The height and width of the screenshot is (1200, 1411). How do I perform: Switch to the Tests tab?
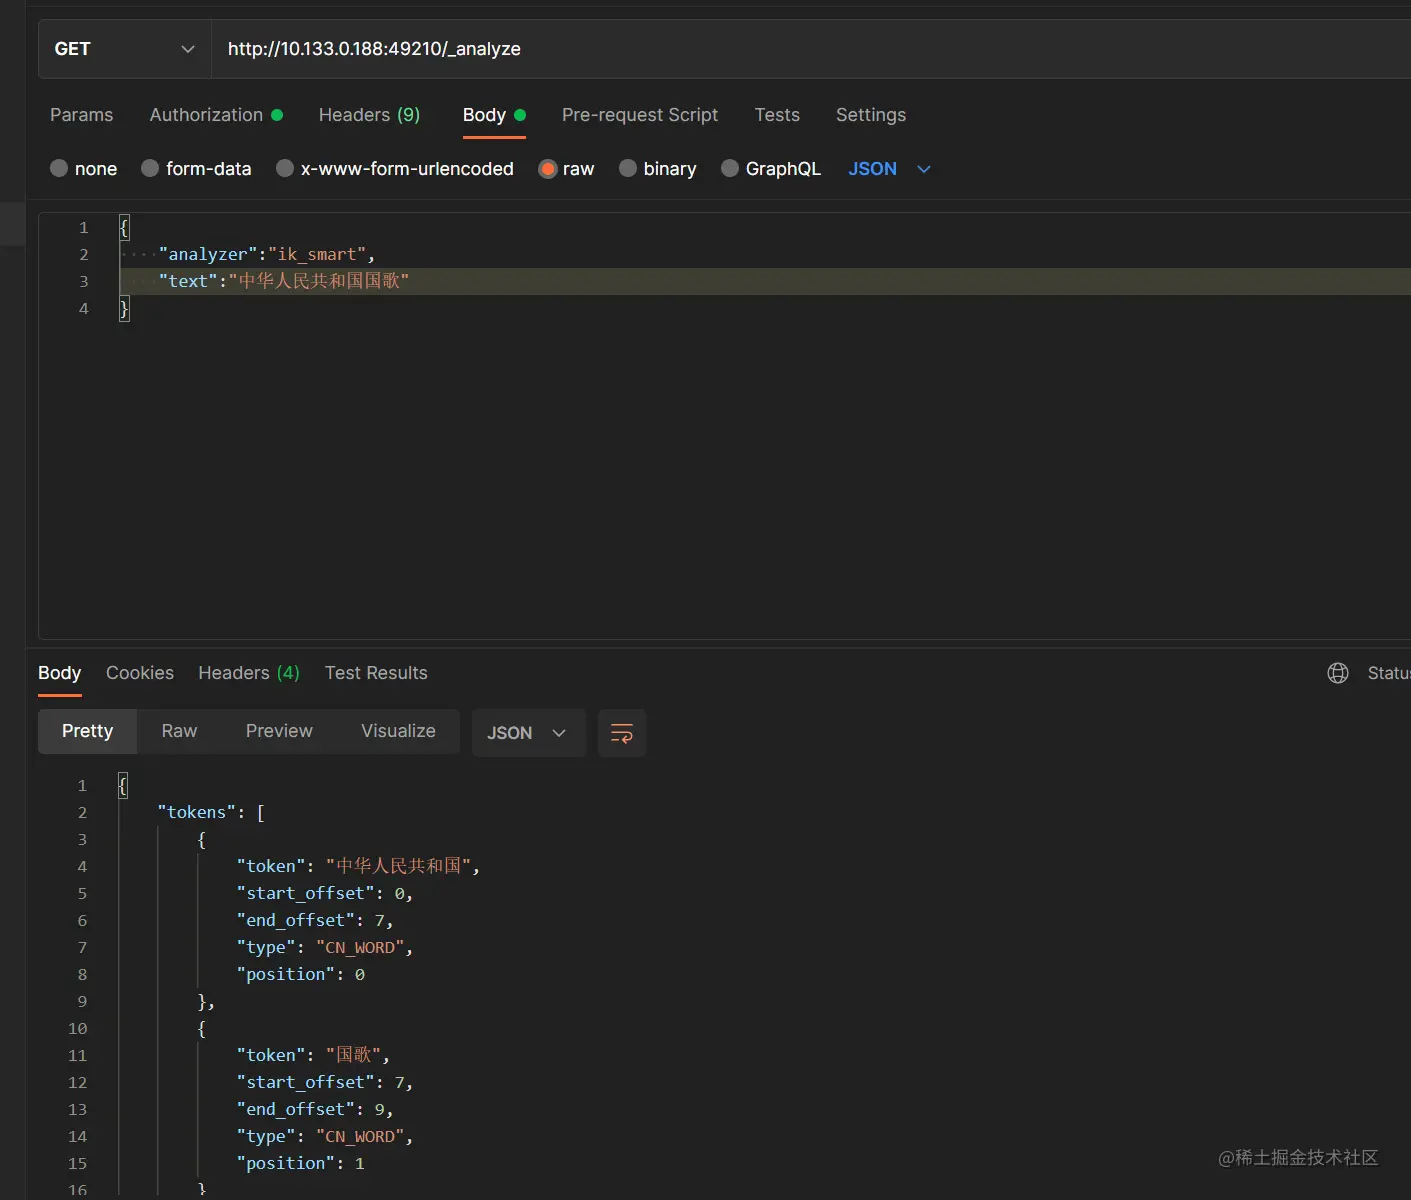tap(777, 115)
